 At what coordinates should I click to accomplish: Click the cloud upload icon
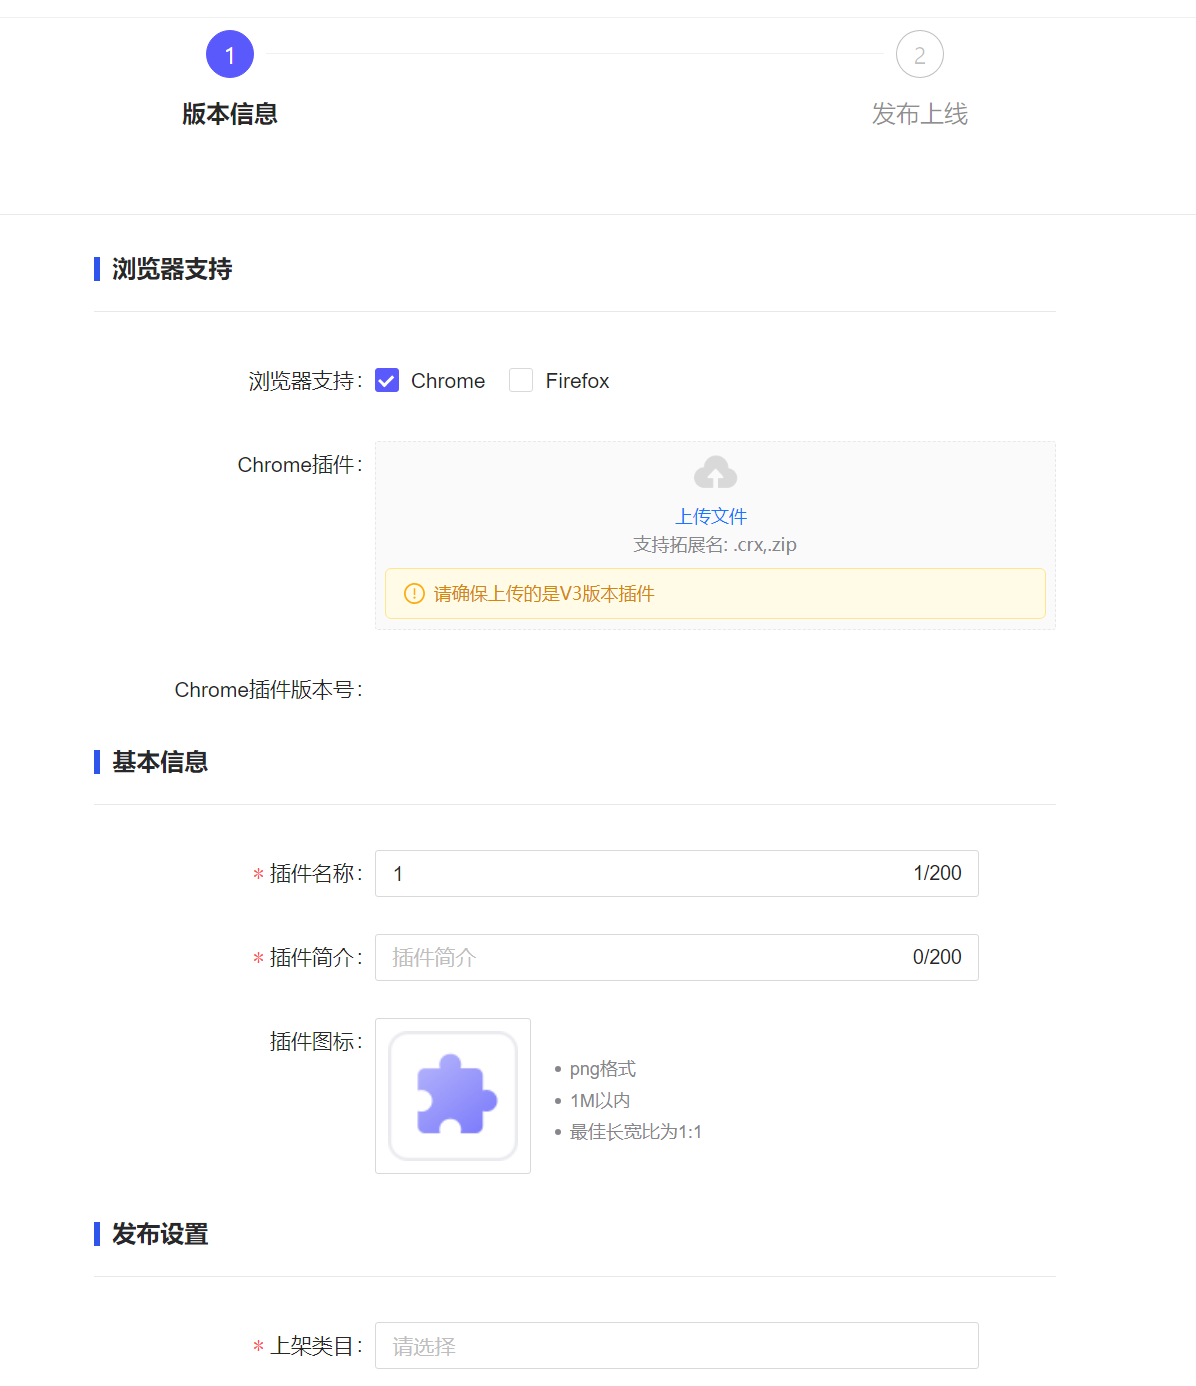click(x=715, y=473)
